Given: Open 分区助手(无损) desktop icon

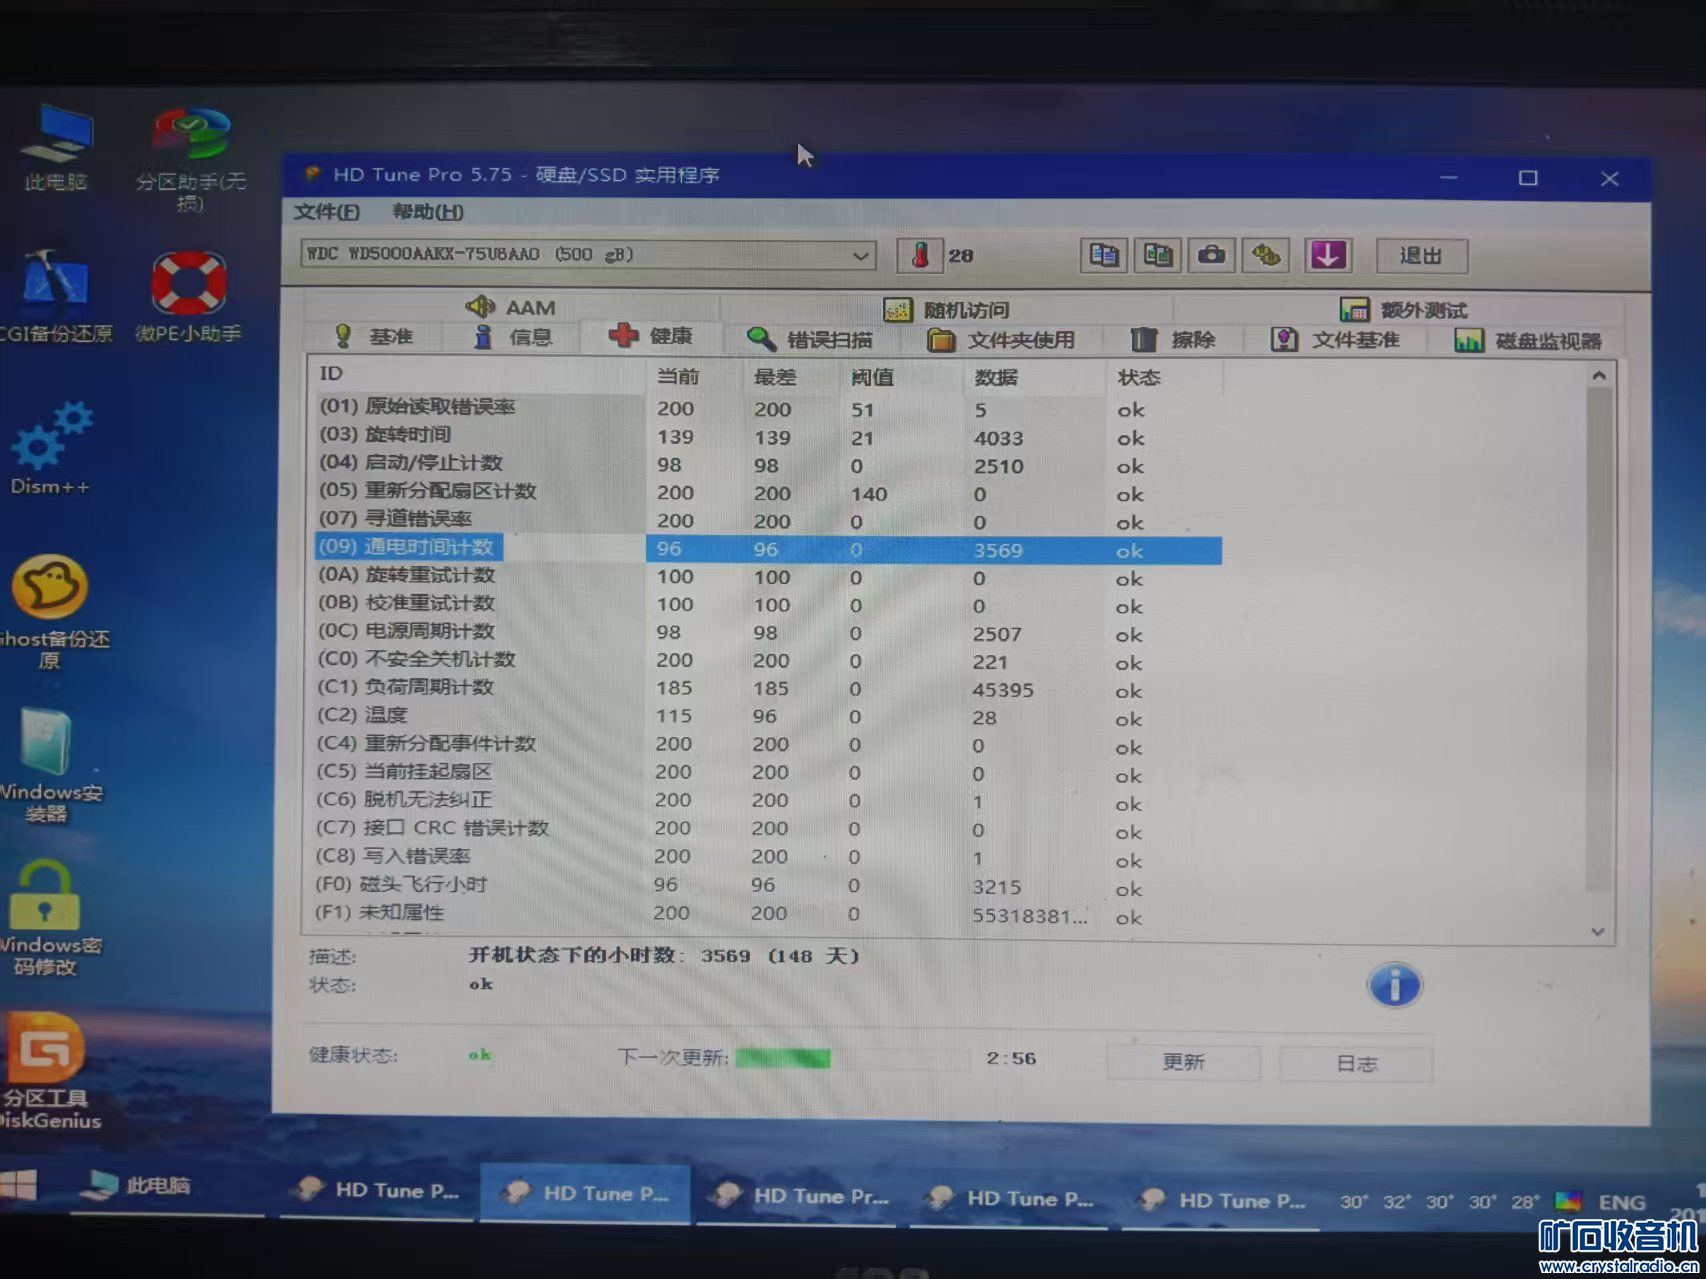Looking at the screenshot, I should tap(190, 160).
